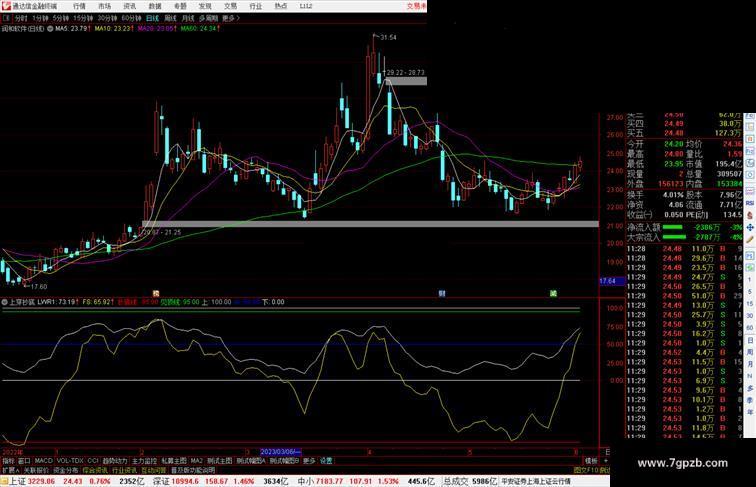Click the round icon before MA5 label
The width and height of the screenshot is (756, 487).
click(50, 29)
